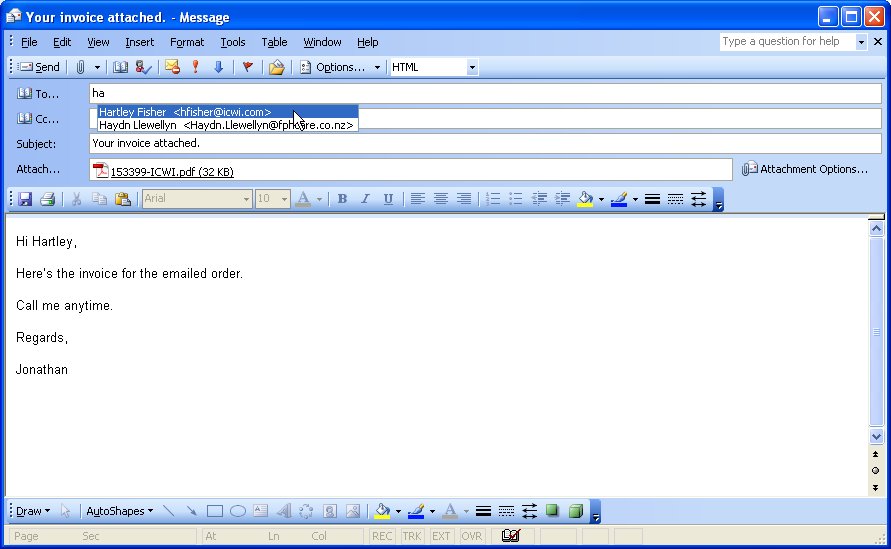Click the Check Names icon
The width and height of the screenshot is (891, 549).
click(x=143, y=67)
